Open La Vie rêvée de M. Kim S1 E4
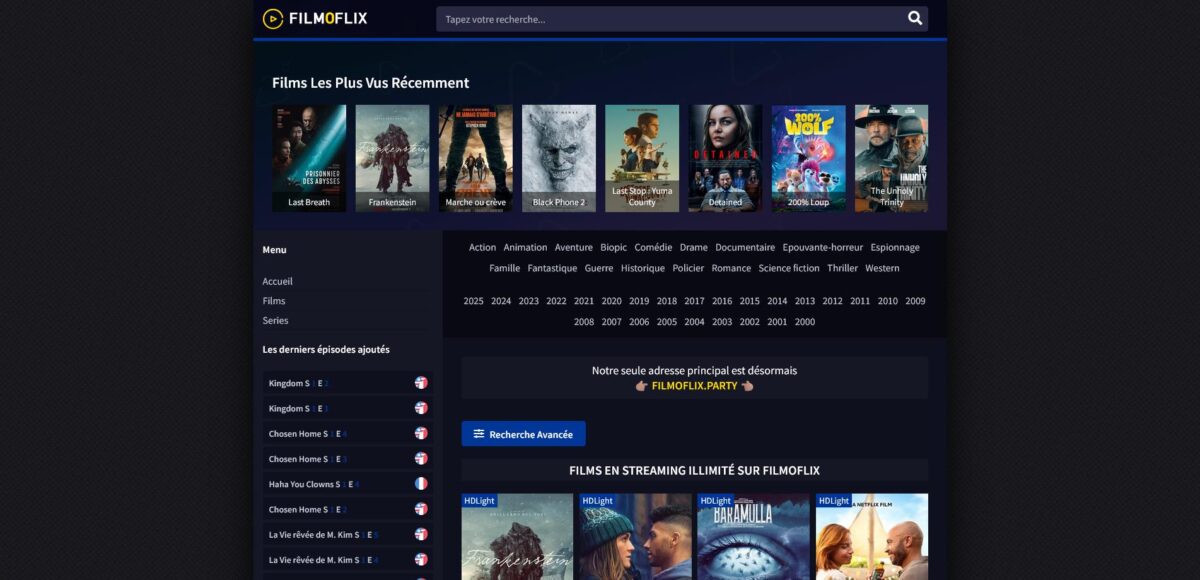The image size is (1200, 580). pos(348,560)
